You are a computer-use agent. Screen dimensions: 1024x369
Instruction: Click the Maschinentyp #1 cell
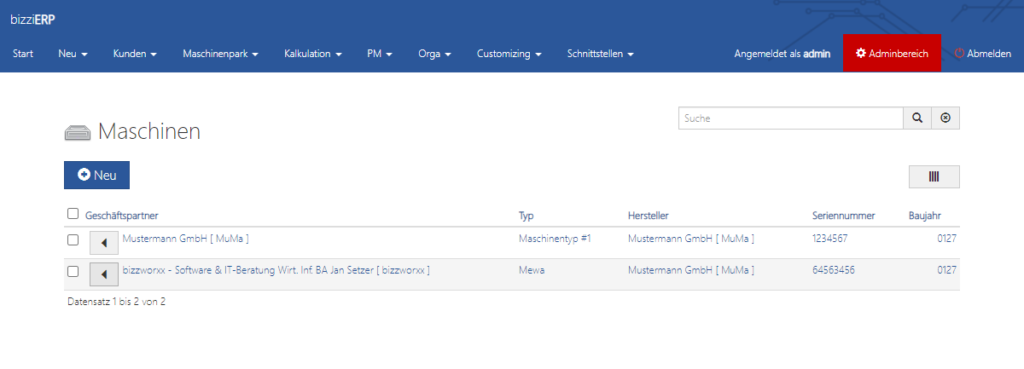554,238
